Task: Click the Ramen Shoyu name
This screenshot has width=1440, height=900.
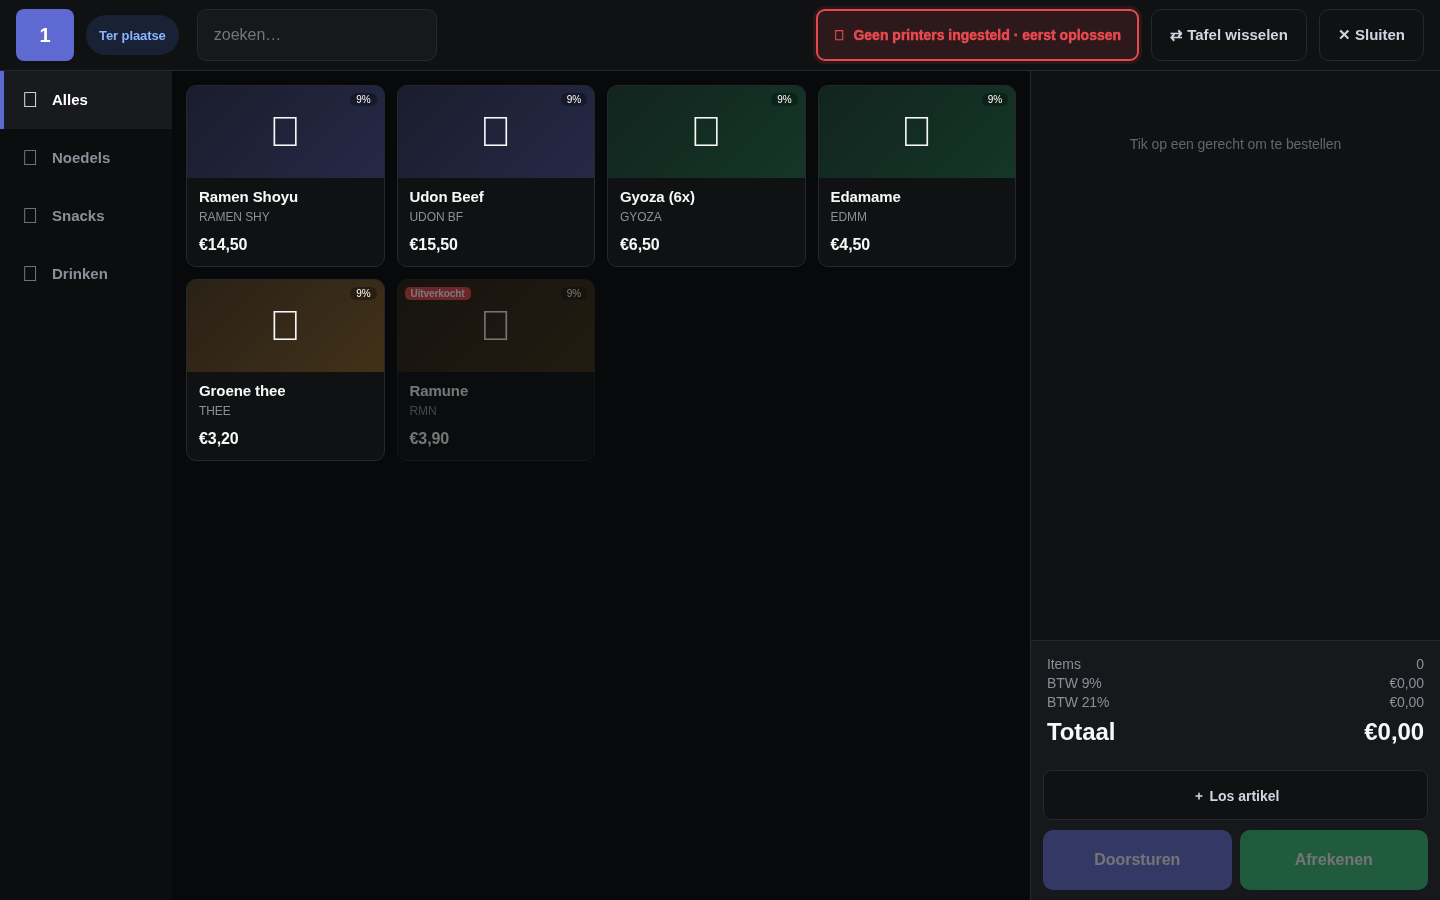Action: coord(248,197)
